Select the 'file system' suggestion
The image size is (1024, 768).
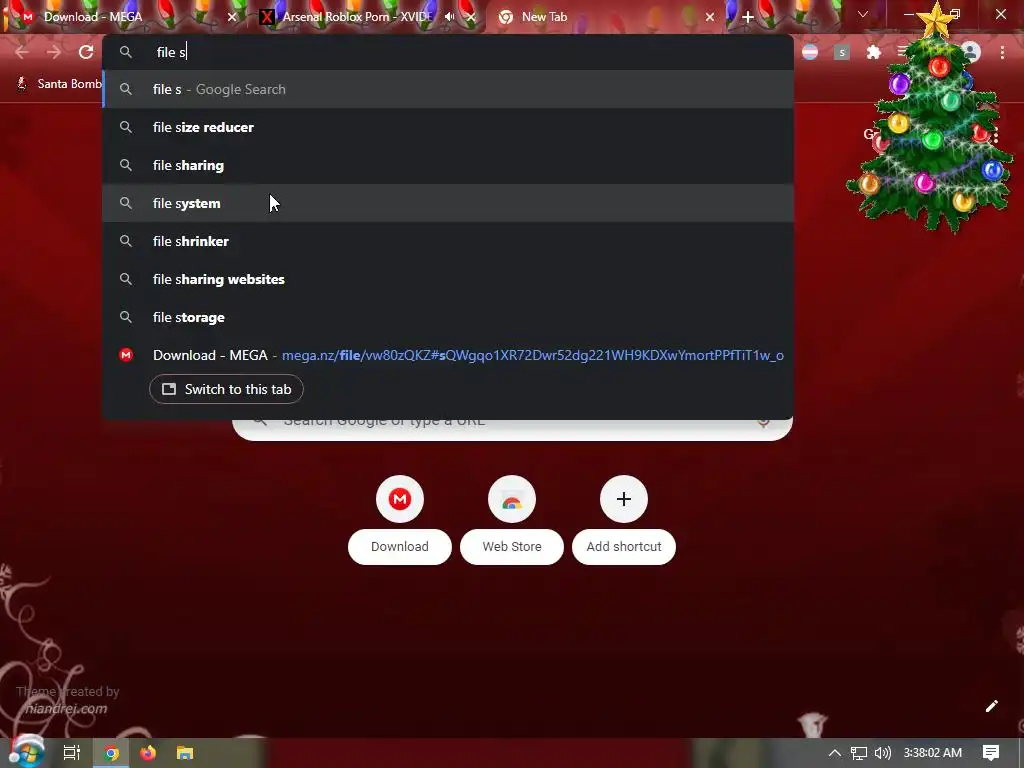point(448,203)
